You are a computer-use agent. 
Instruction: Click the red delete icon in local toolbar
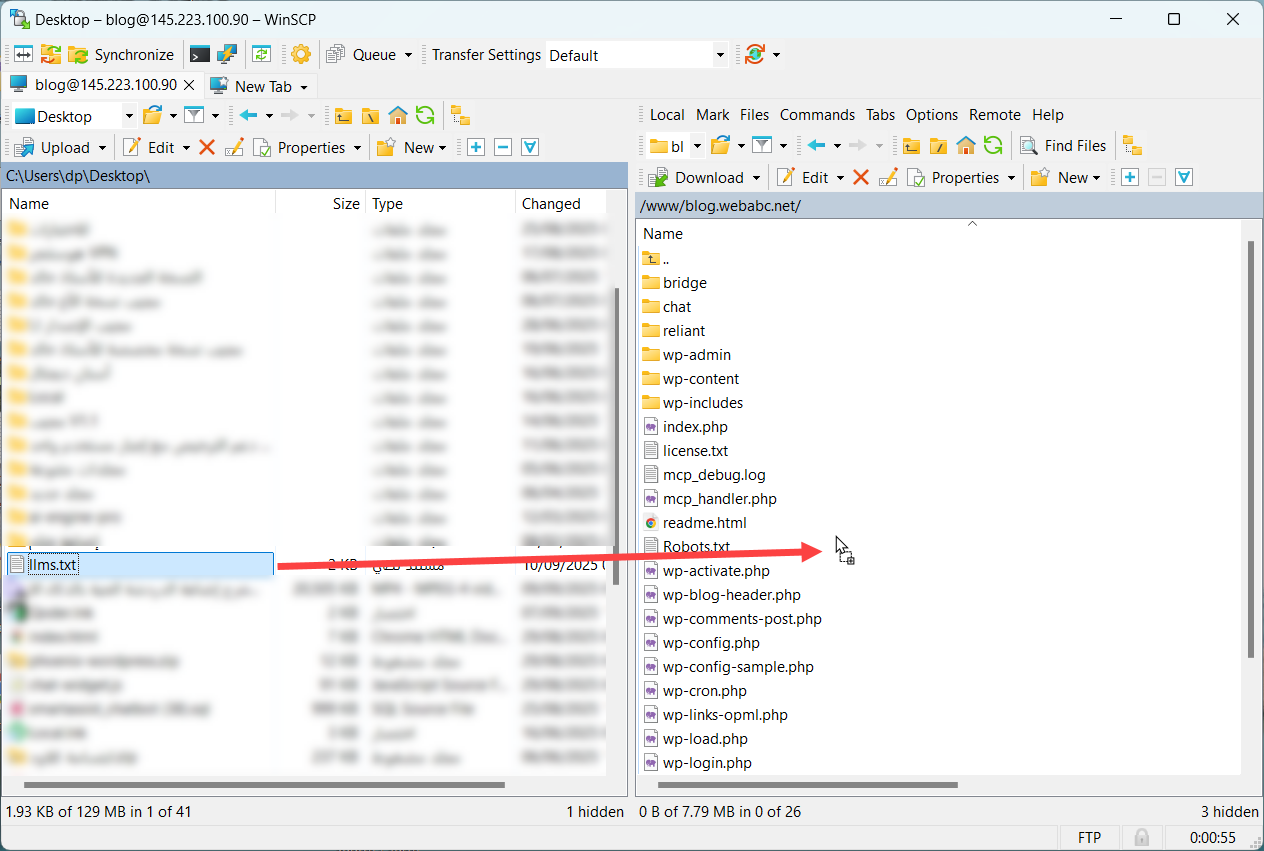tap(207, 147)
